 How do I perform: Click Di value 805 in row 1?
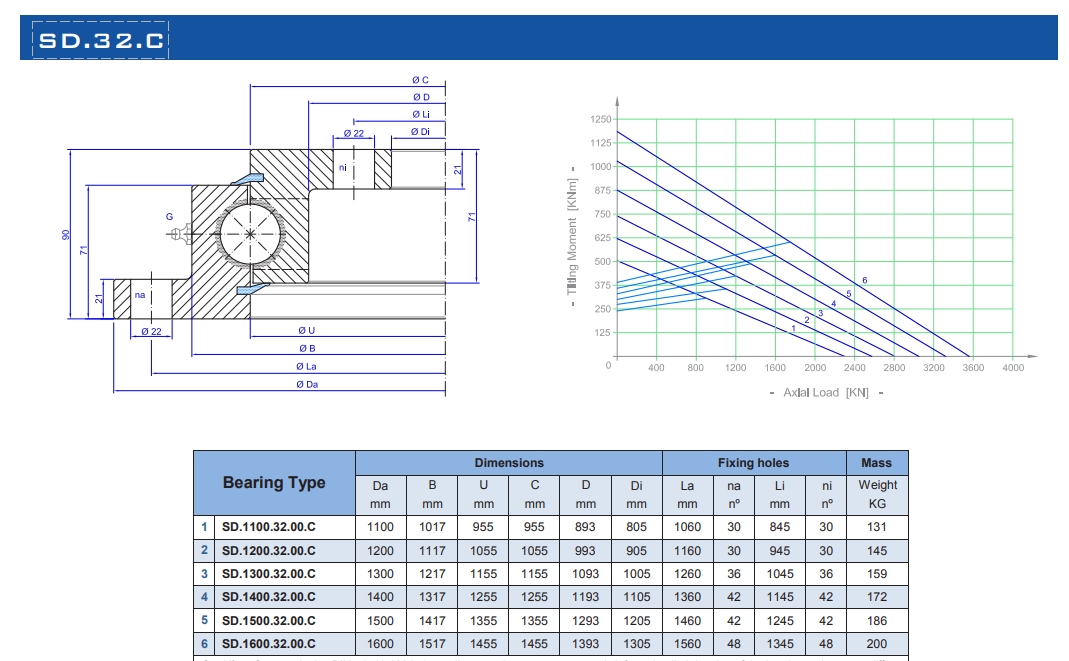pyautogui.click(x=636, y=527)
